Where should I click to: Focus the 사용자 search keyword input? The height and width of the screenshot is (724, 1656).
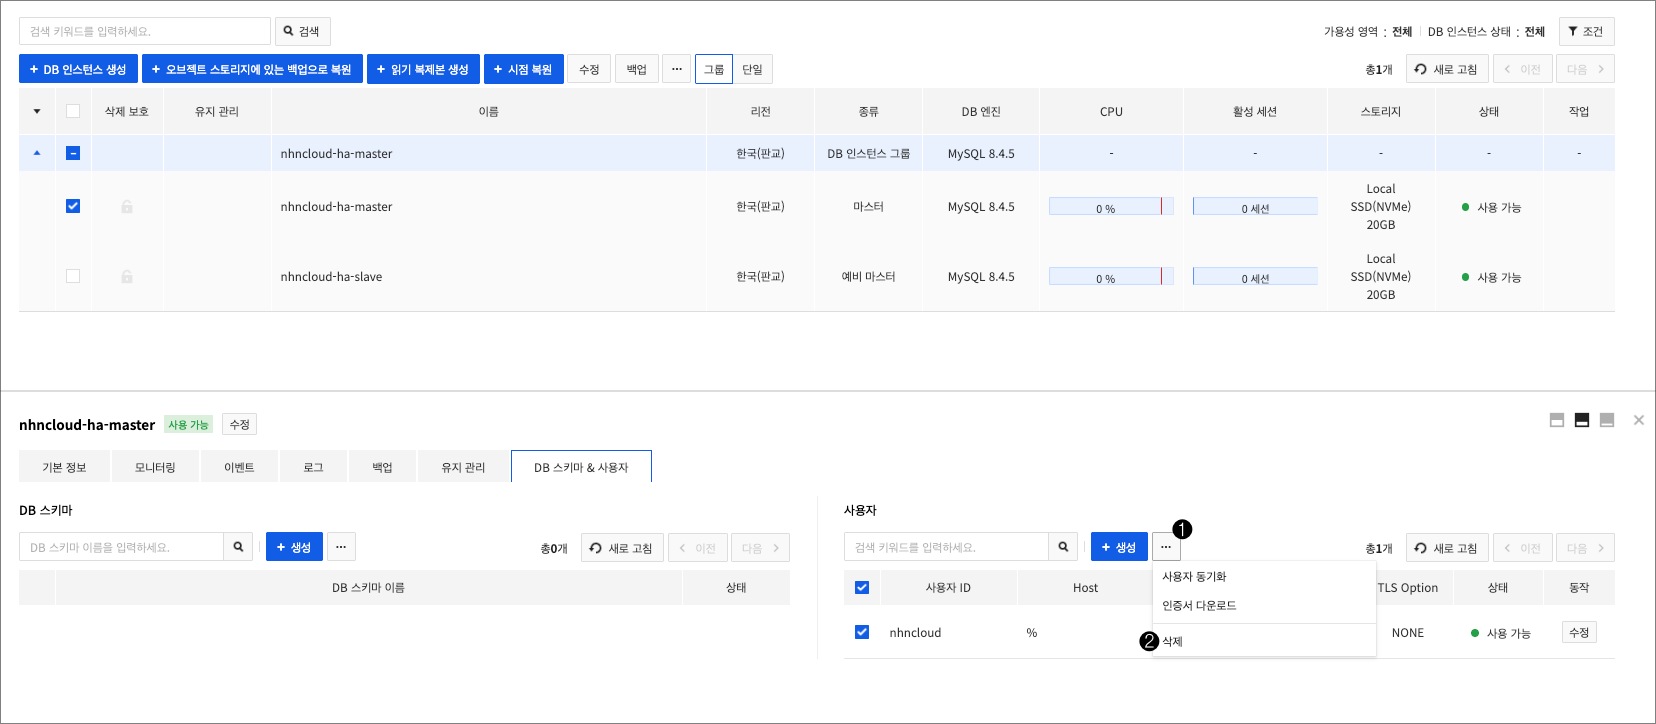pyautogui.click(x=946, y=547)
